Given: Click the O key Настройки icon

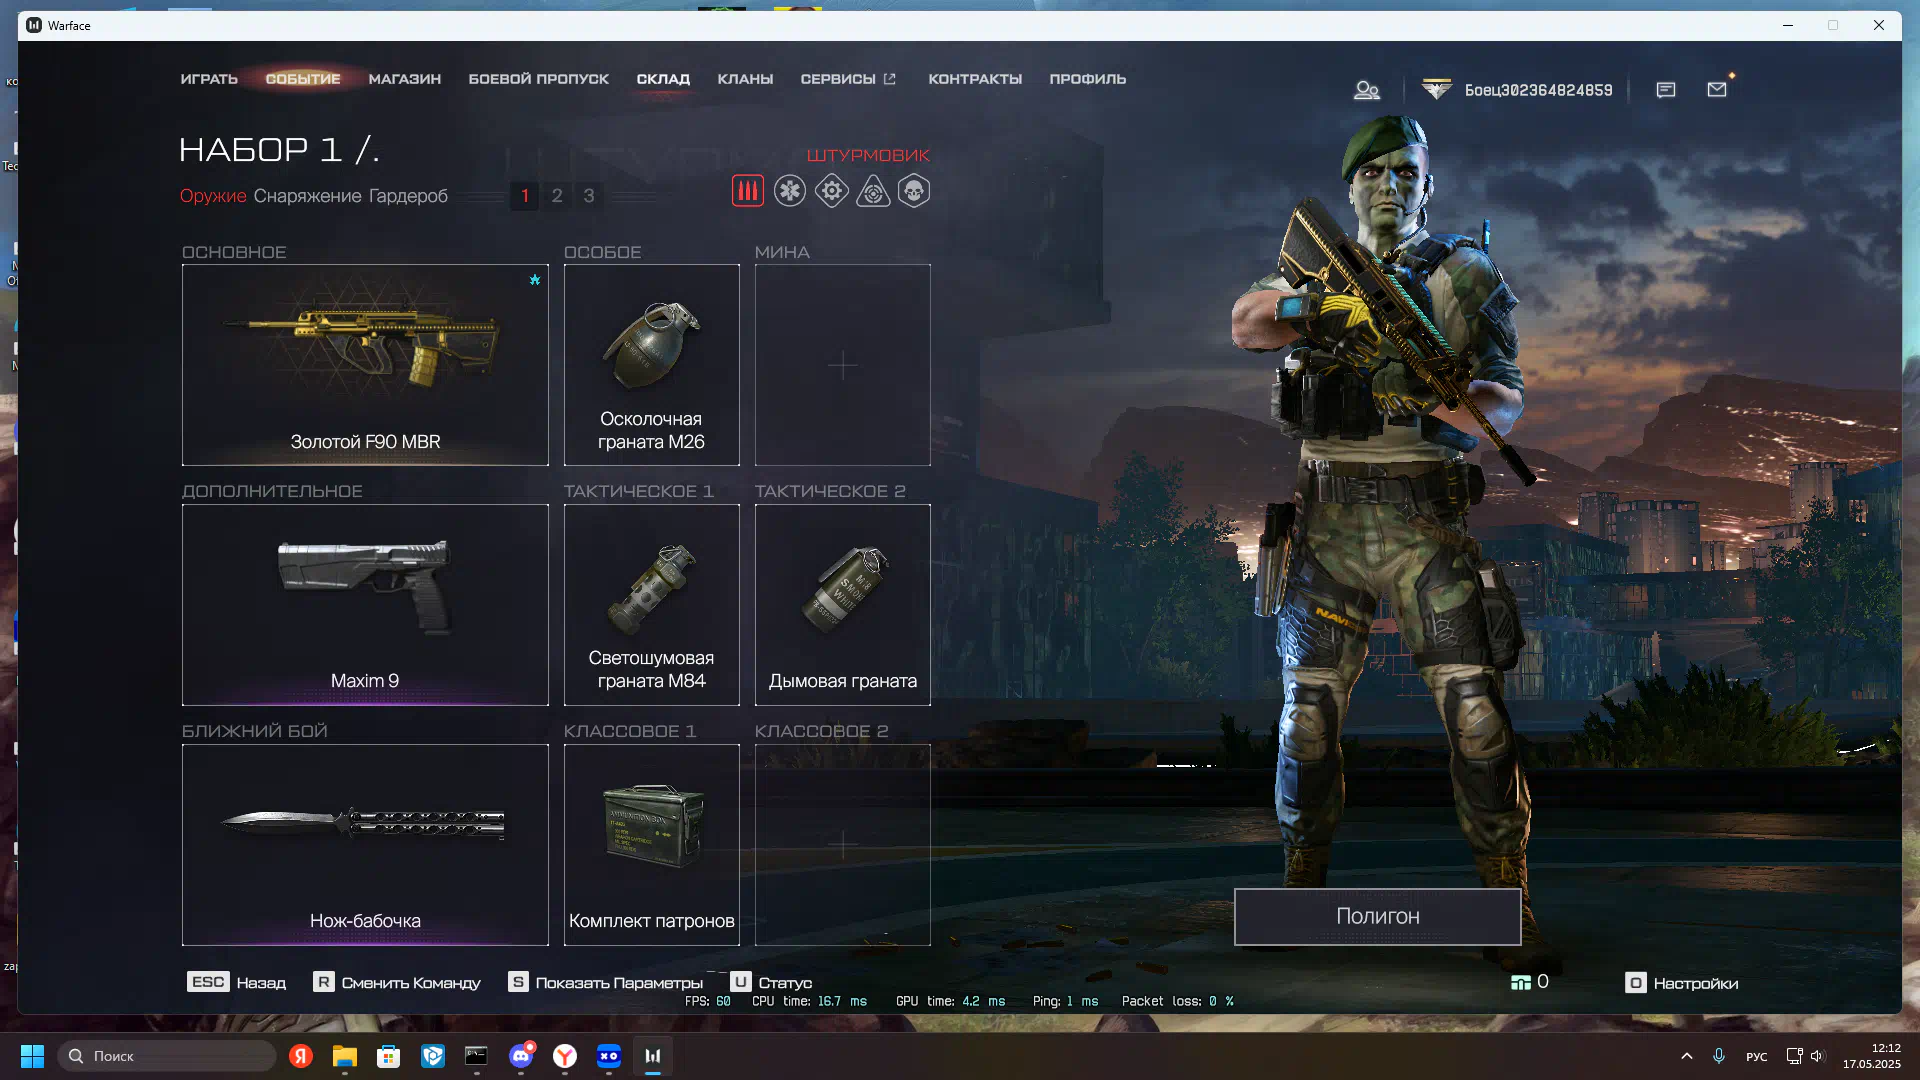Looking at the screenshot, I should pos(1636,983).
